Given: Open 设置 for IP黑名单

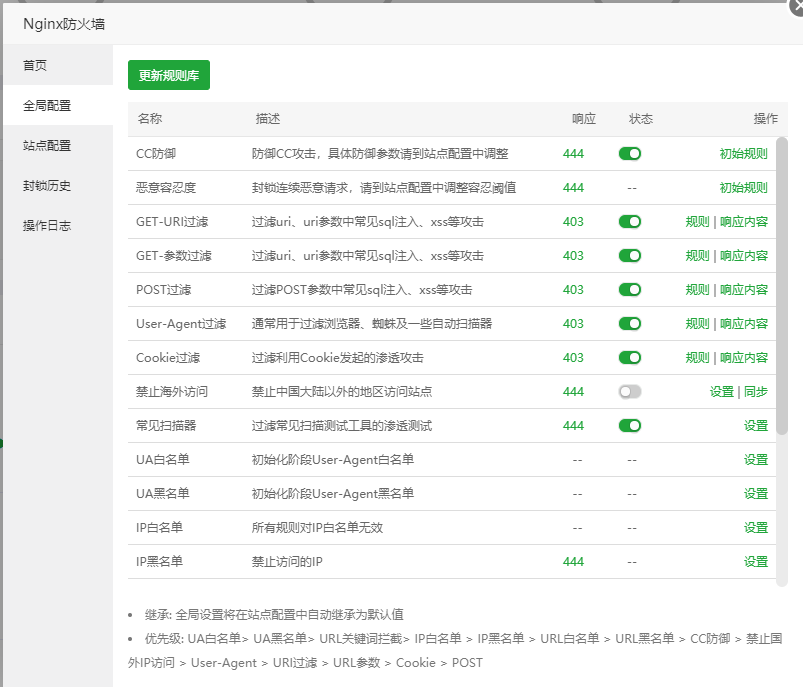Looking at the screenshot, I should (x=756, y=561).
